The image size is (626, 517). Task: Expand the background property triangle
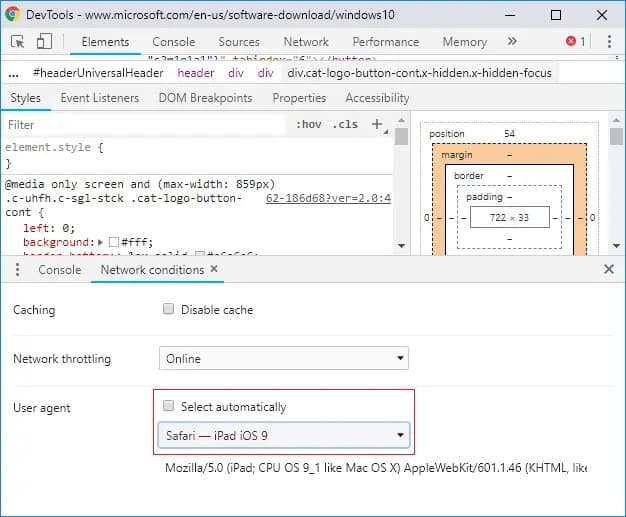coord(100,242)
